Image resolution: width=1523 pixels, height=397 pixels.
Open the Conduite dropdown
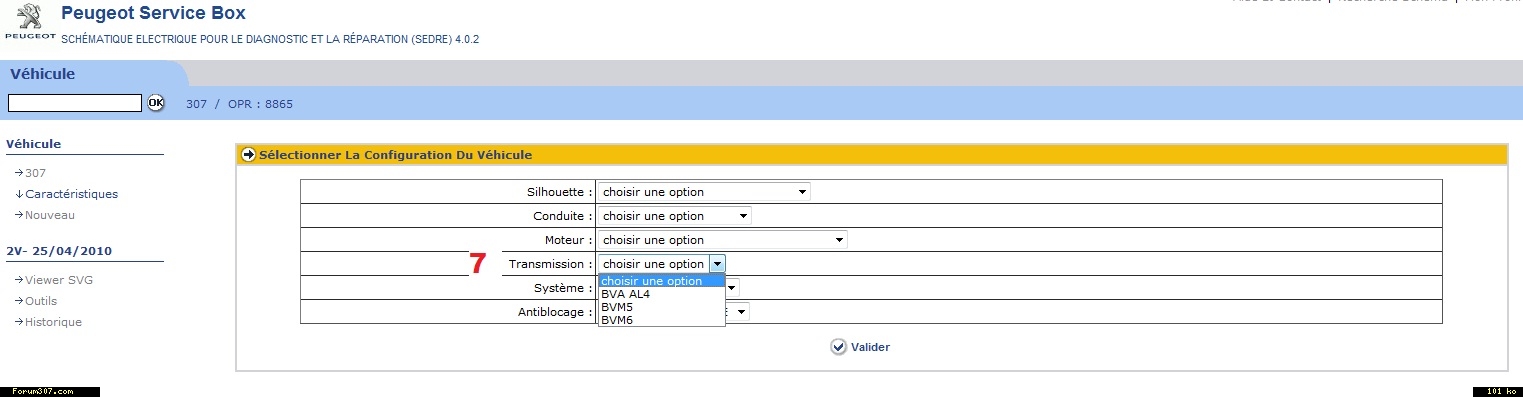point(673,216)
